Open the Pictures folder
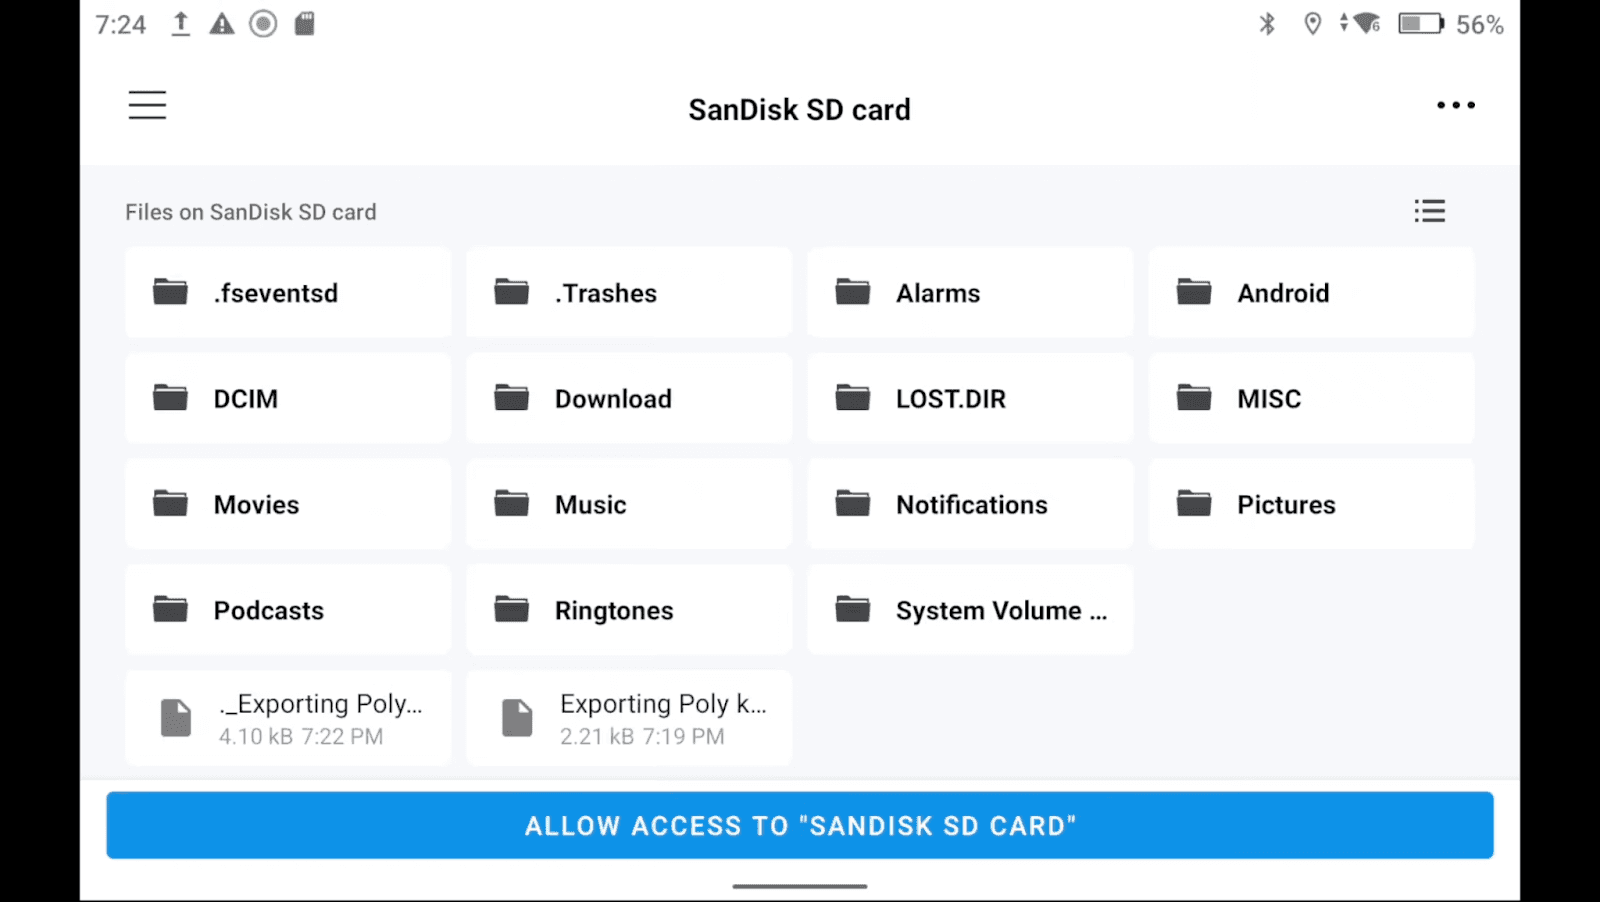Screen dimensions: 1600x902 [1311, 504]
